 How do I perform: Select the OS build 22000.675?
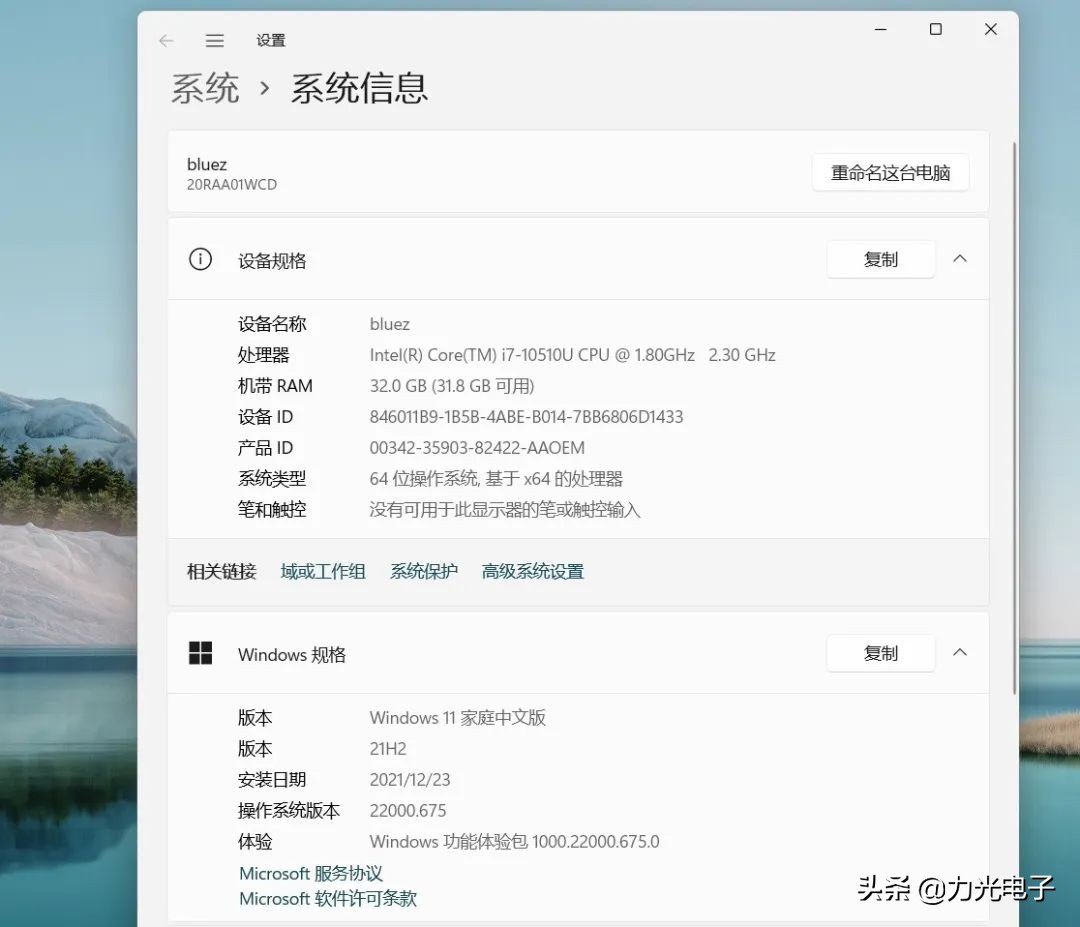coord(408,811)
